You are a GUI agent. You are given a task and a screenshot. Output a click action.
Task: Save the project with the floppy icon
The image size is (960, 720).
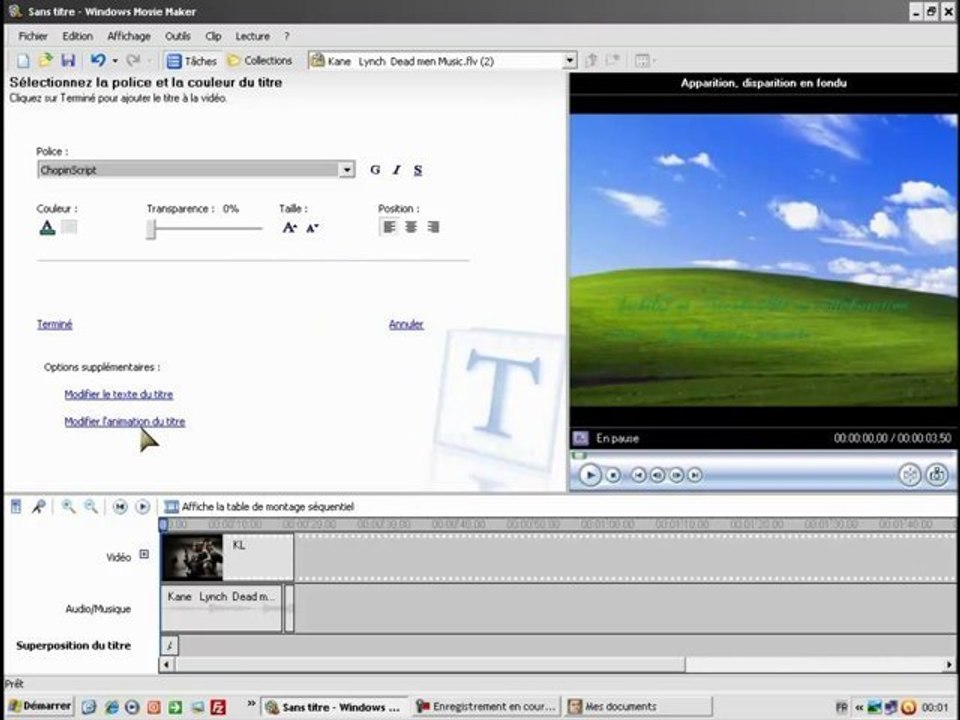[x=68, y=61]
